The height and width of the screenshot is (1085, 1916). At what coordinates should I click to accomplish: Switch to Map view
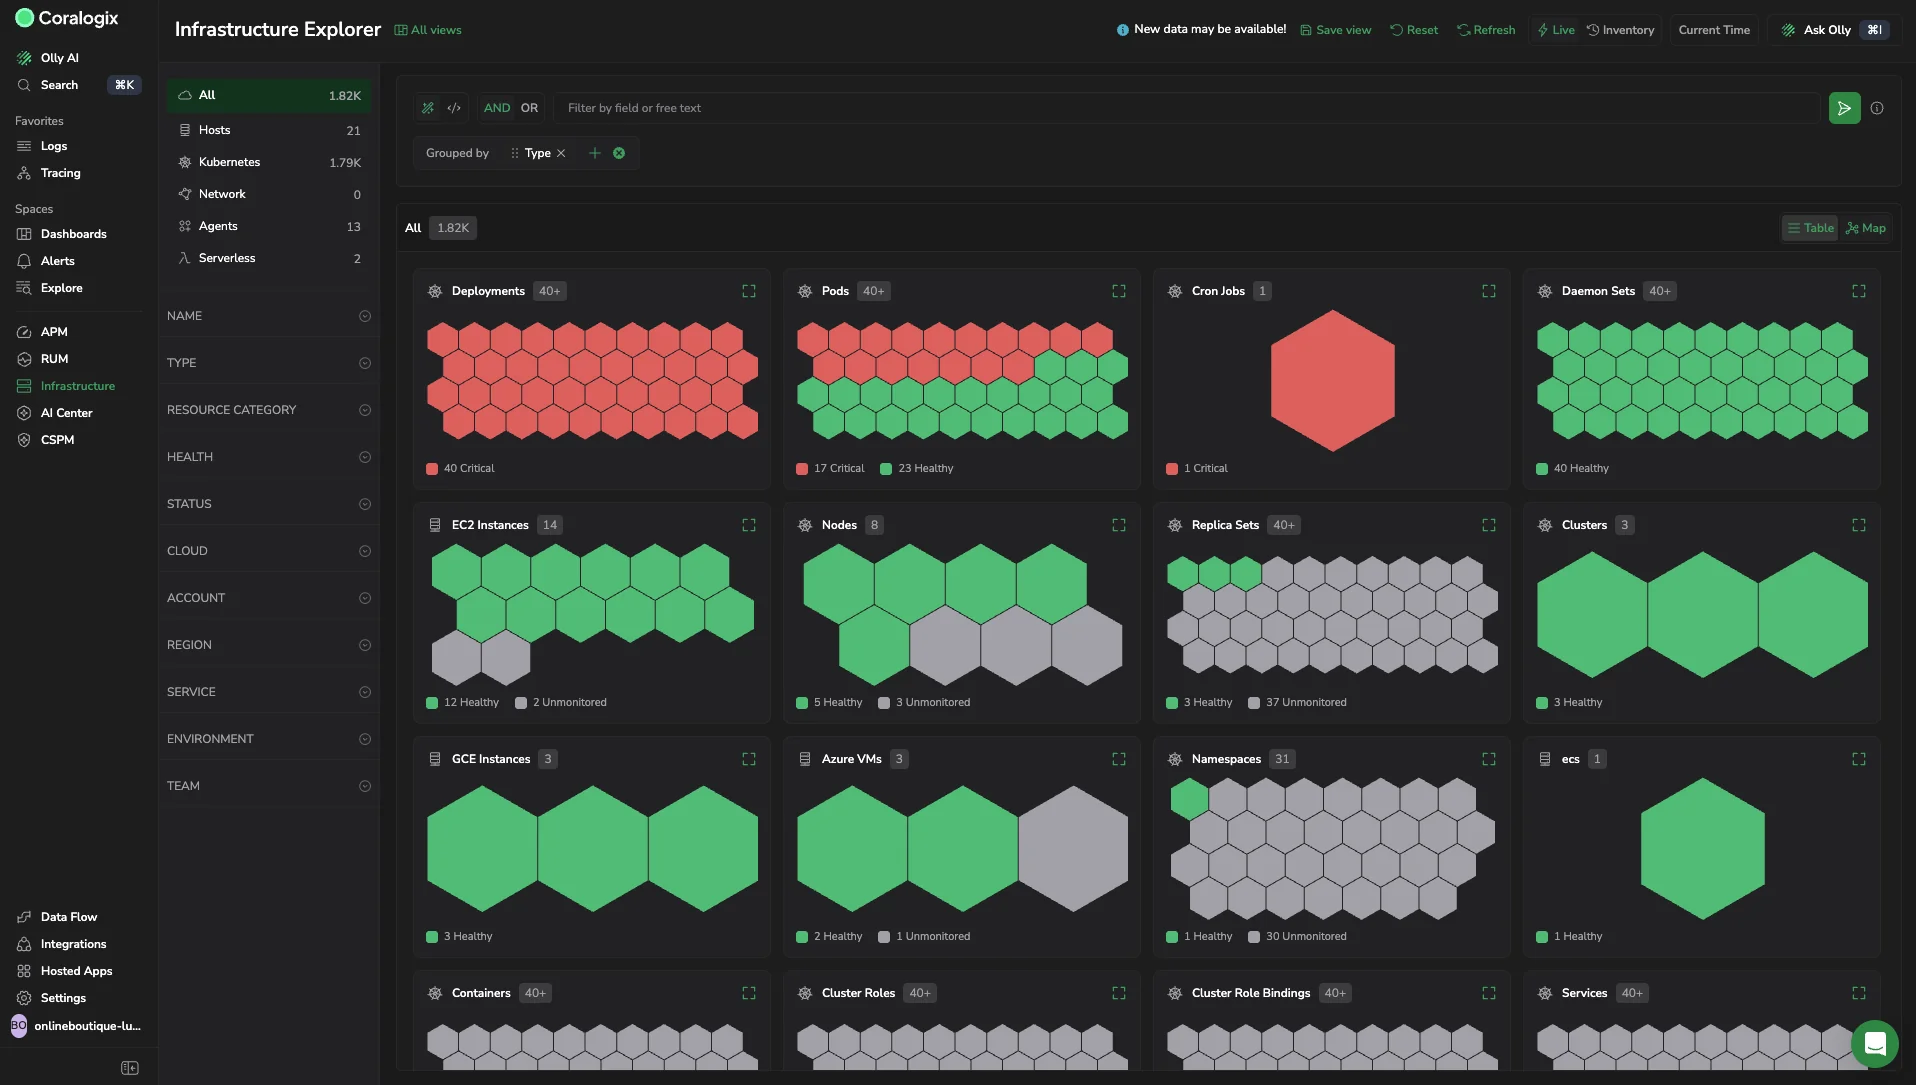(x=1866, y=228)
